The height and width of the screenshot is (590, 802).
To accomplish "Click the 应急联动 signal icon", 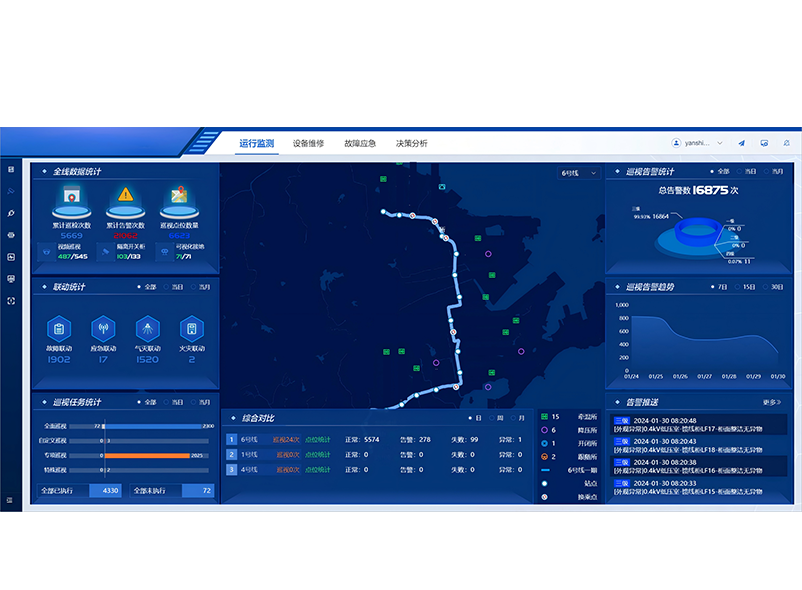I will tap(103, 329).
